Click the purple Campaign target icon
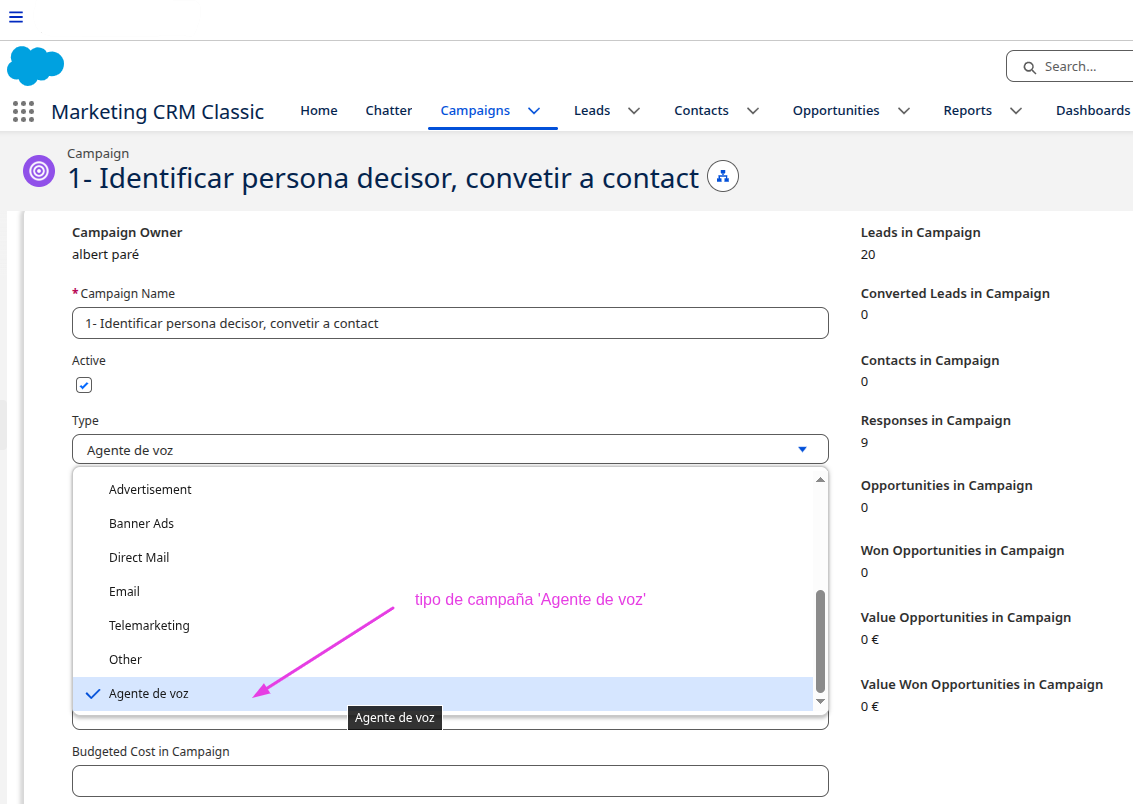 click(39, 171)
